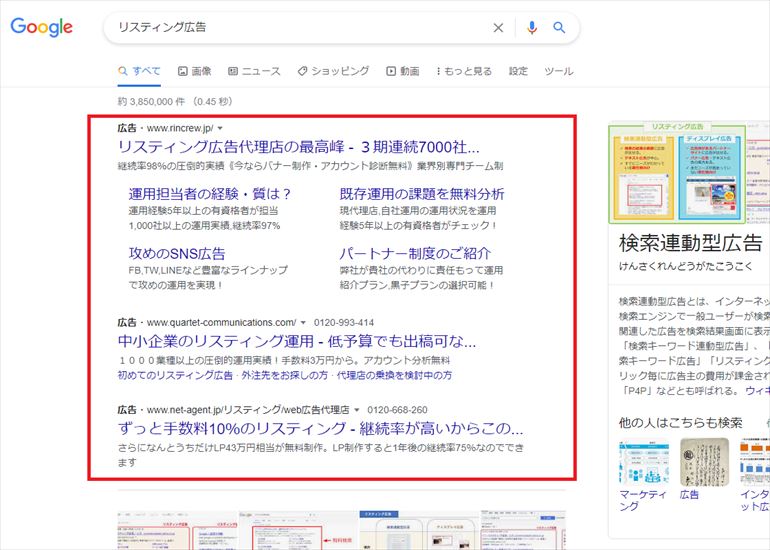Click the result count 約 3,850,000 件 text
This screenshot has height=550, width=770.
pyautogui.click(x=151, y=102)
